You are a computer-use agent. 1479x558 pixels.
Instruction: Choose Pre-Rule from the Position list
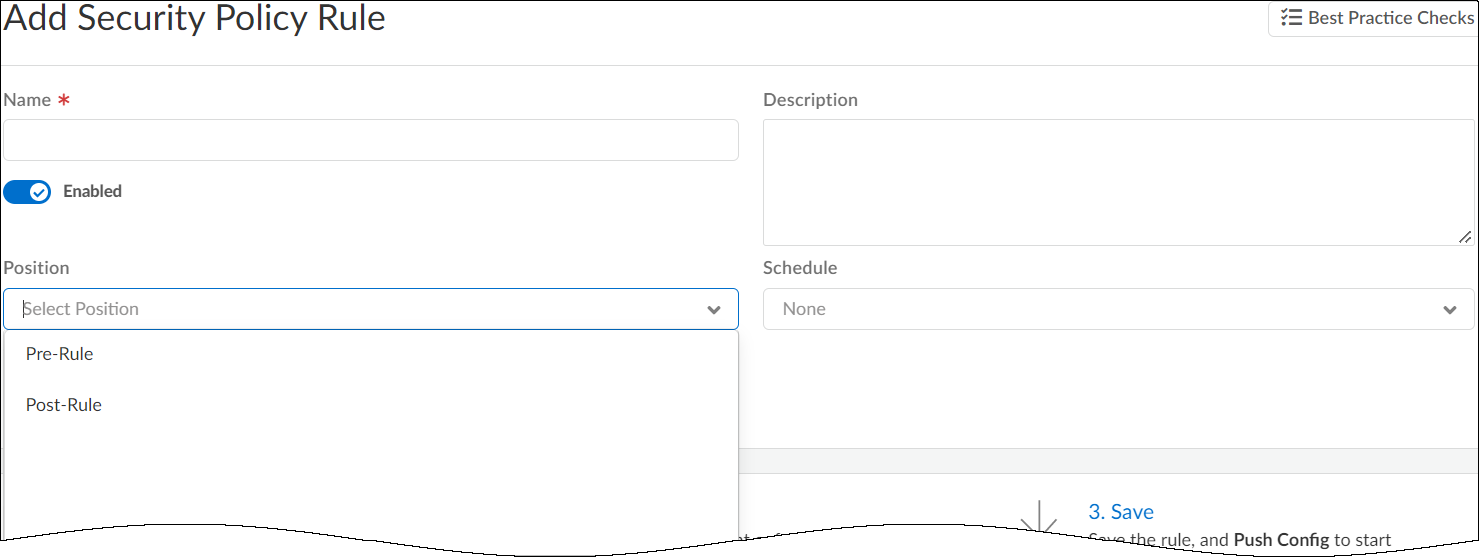coord(60,354)
